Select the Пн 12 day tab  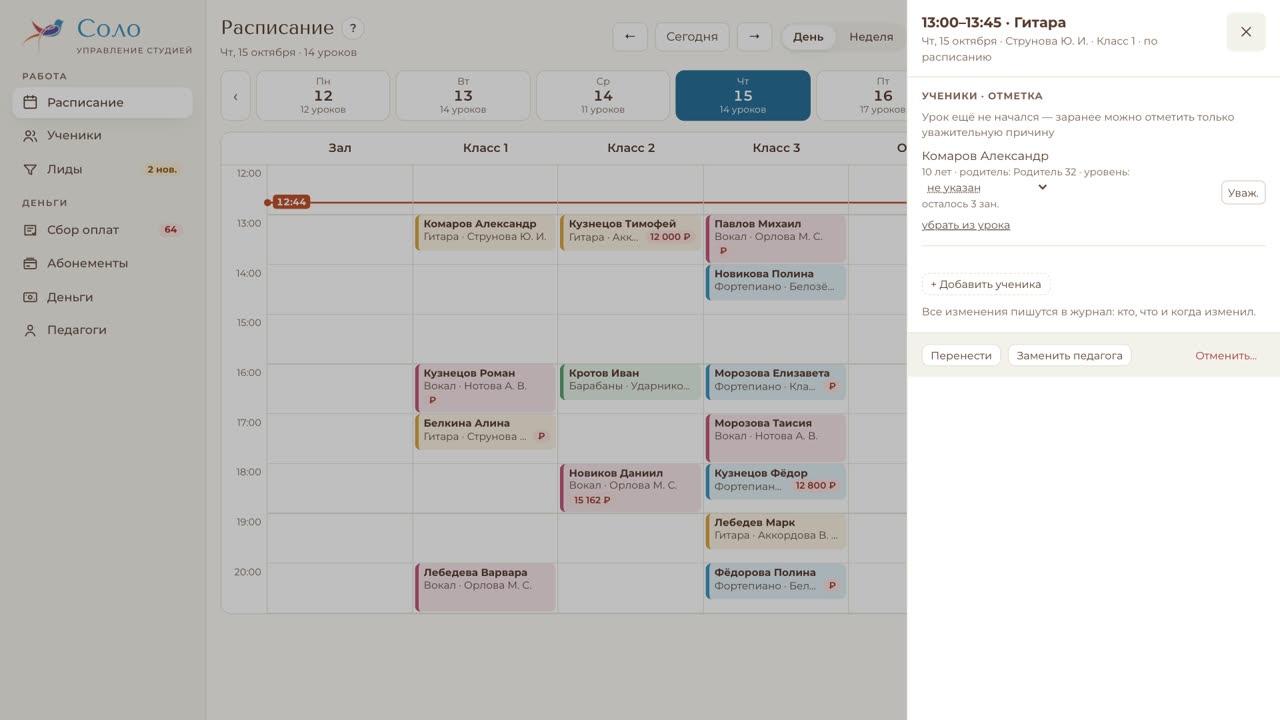tap(323, 96)
